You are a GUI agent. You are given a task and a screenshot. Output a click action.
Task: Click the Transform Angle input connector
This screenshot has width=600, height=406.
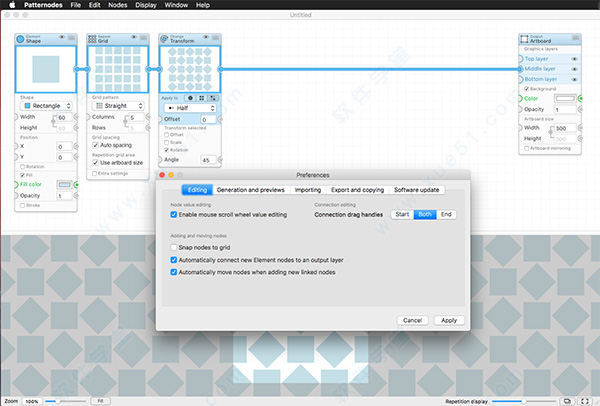[160, 160]
